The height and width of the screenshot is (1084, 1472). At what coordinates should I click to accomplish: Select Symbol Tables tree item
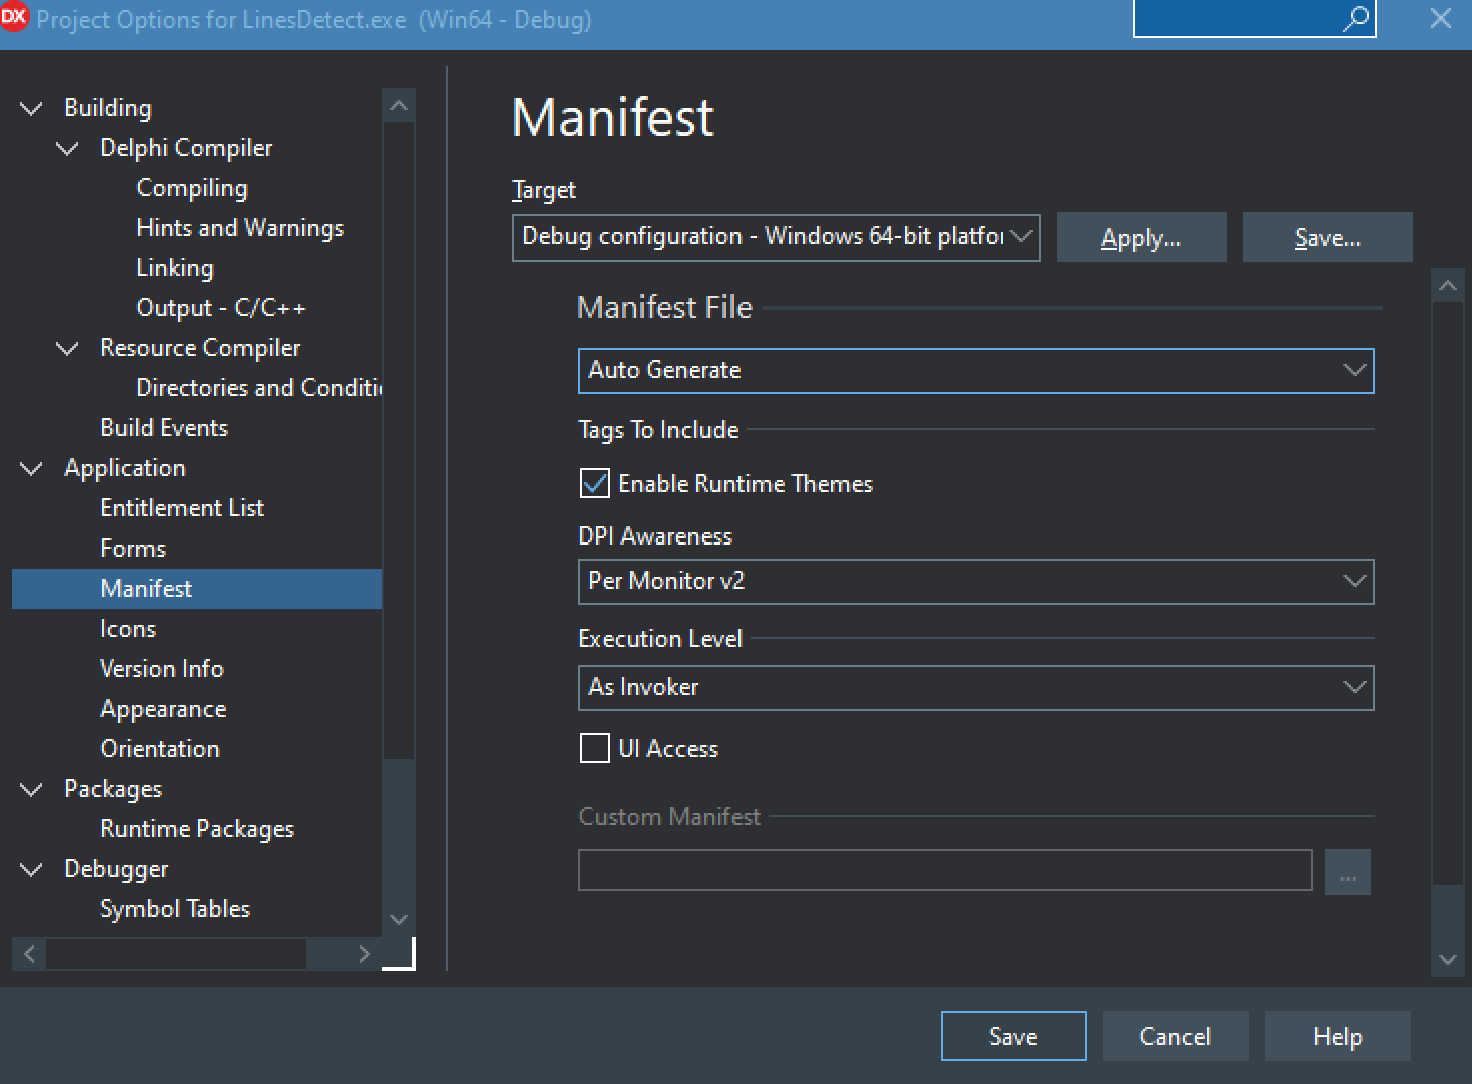coord(175,909)
